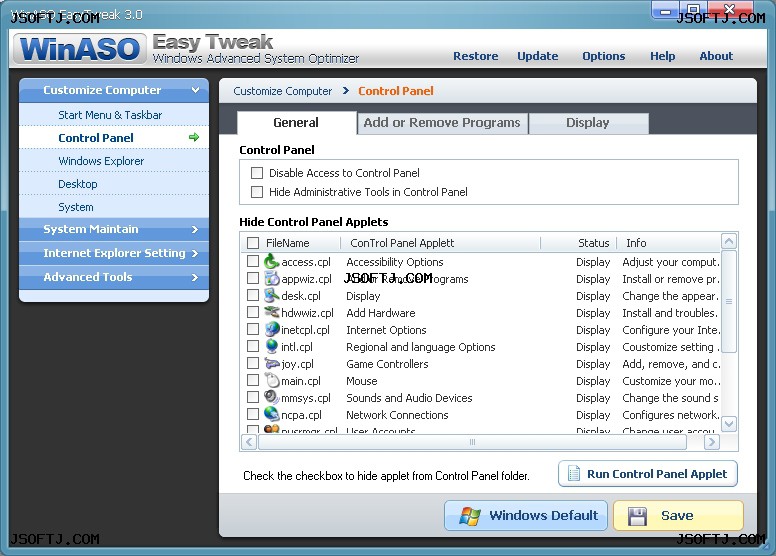
Task: Click the WinASO logo
Action: pos(80,49)
